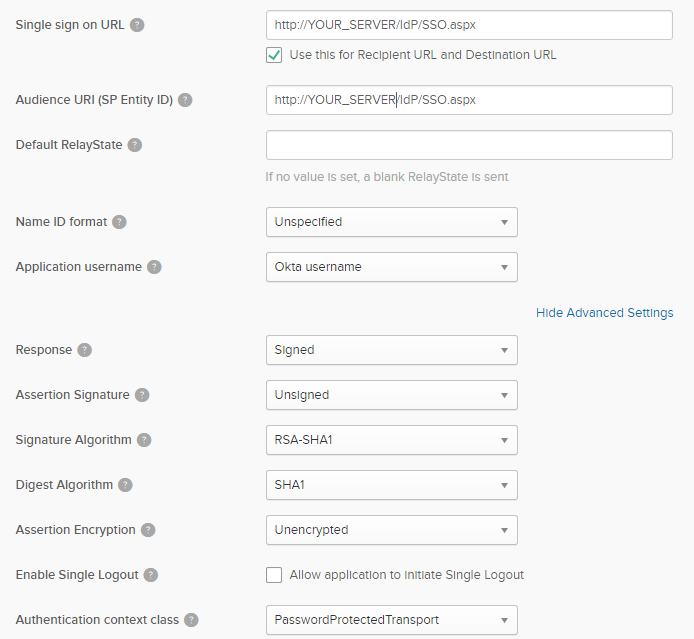Viewport: 694px width, 639px height.
Task: Expand the Application username dropdown
Action: coord(391,267)
